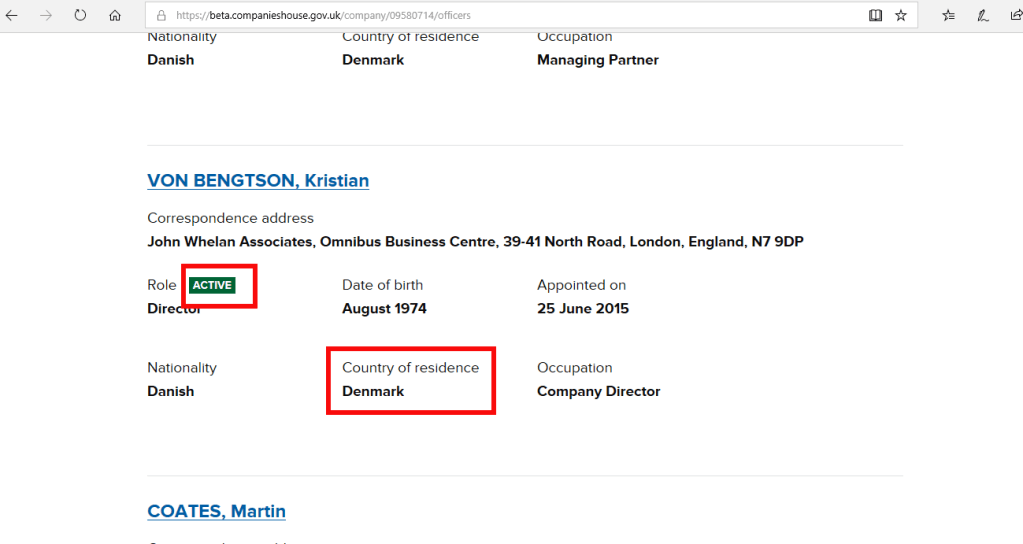Open VON BENGTSON, Kristian officer link
Viewport: 1023px width, 544px height.
(258, 181)
